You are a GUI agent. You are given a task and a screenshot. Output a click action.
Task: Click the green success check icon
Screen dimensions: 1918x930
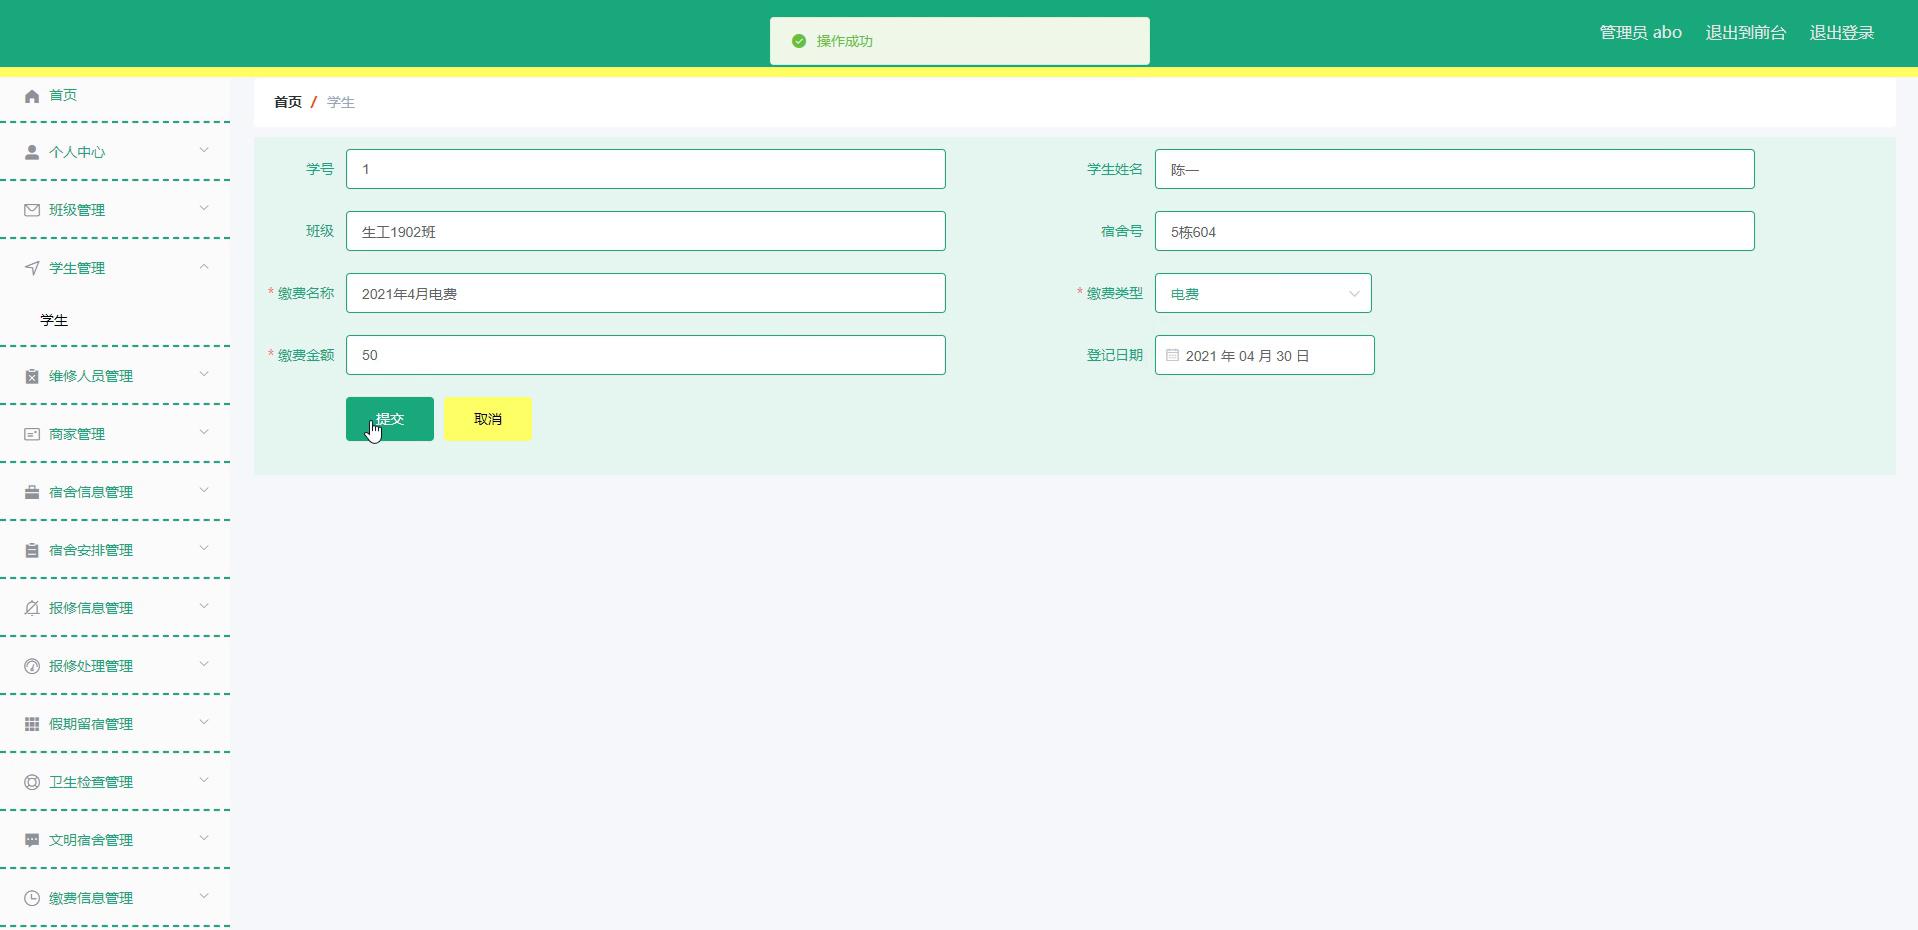pos(799,41)
